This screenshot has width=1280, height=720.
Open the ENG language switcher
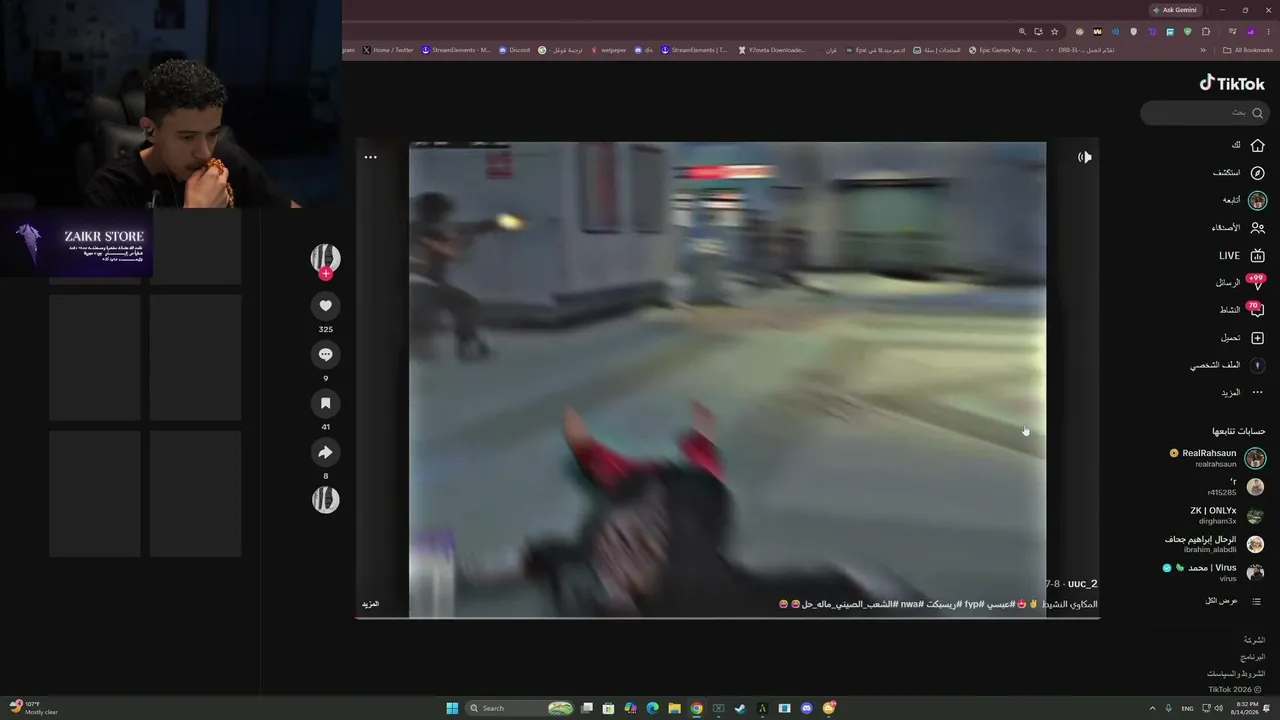(1186, 708)
